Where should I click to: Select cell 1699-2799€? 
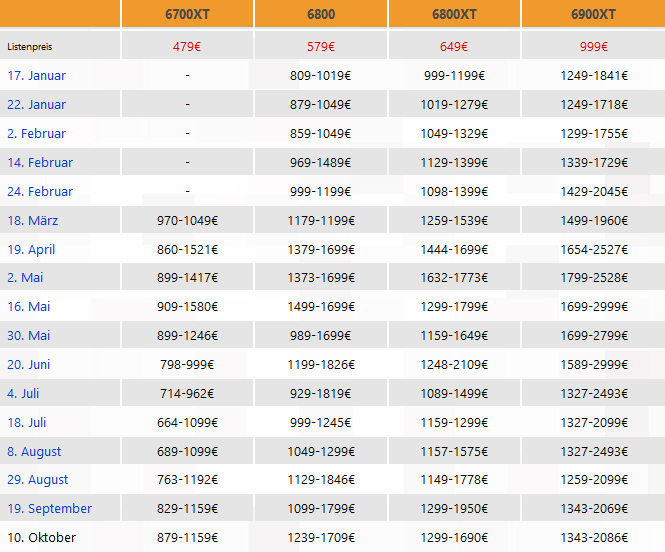[594, 335]
